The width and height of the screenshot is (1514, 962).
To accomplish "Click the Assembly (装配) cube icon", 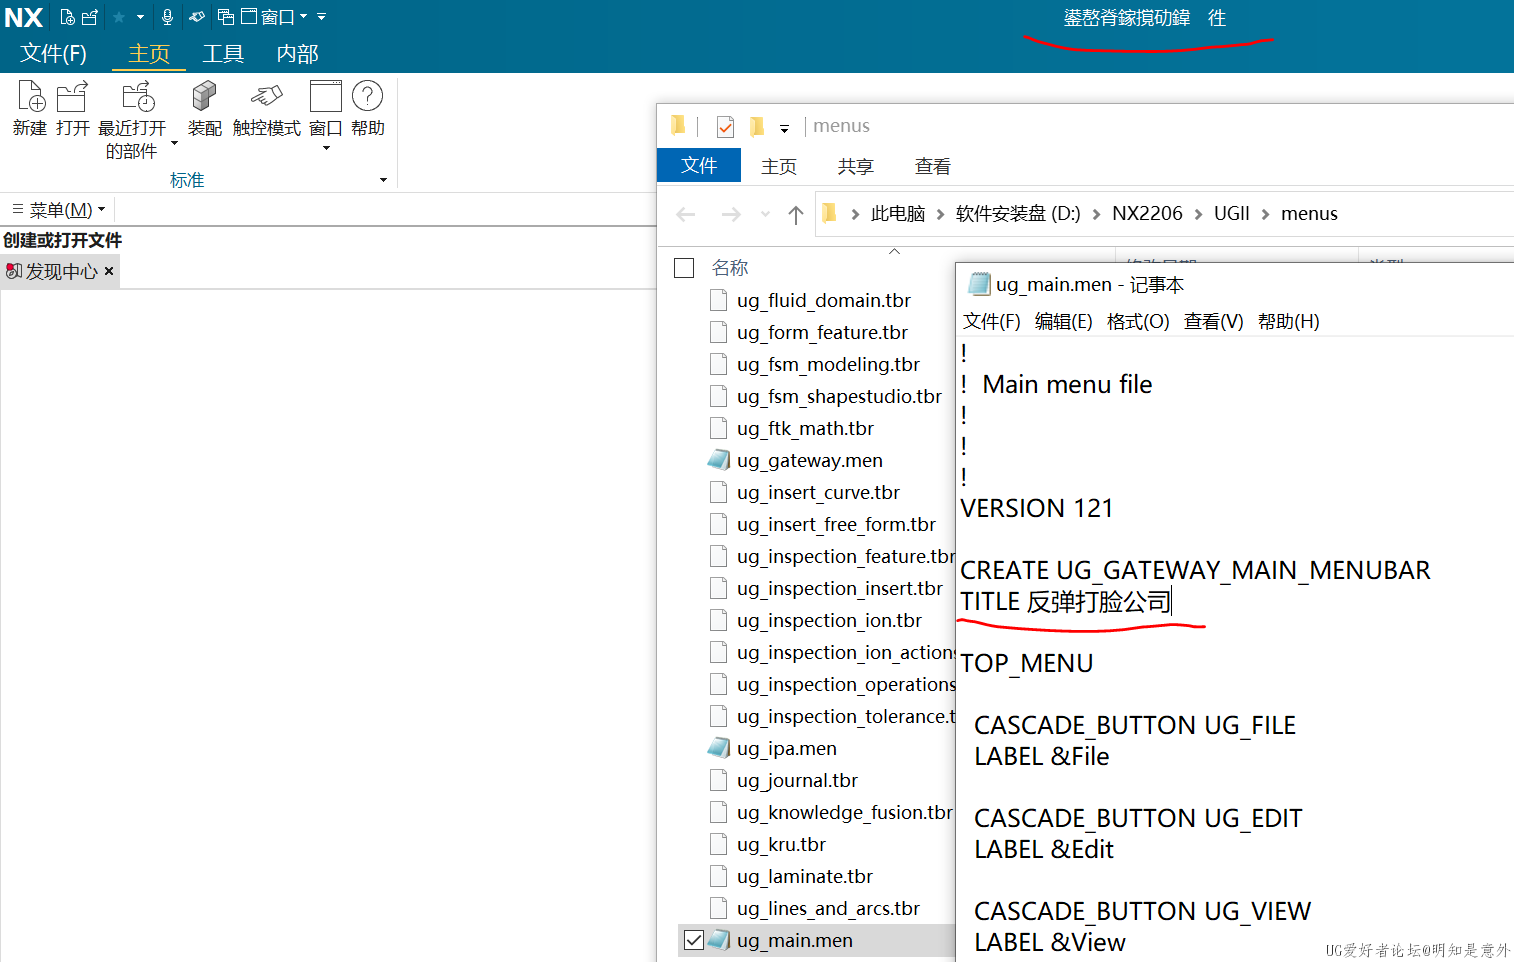I will (x=204, y=97).
